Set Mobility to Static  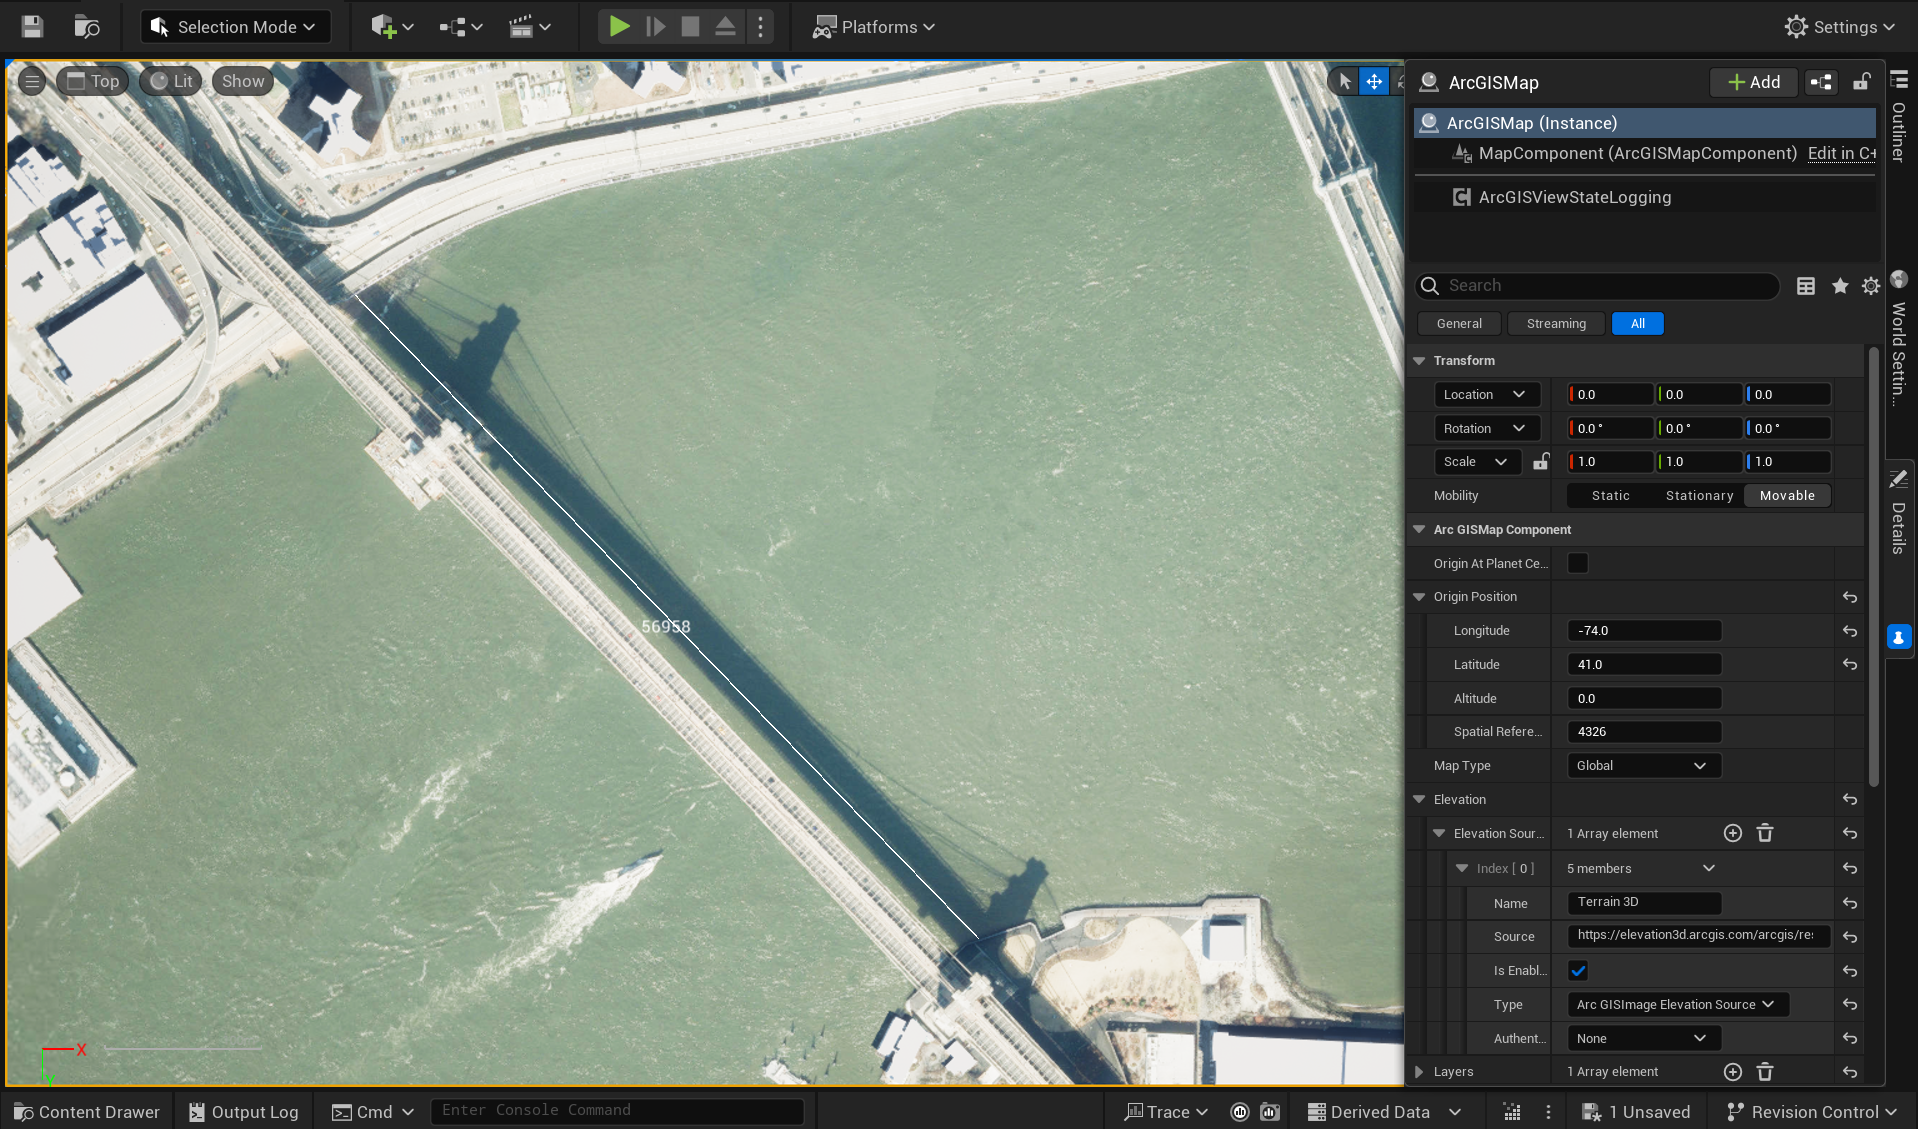point(1609,495)
